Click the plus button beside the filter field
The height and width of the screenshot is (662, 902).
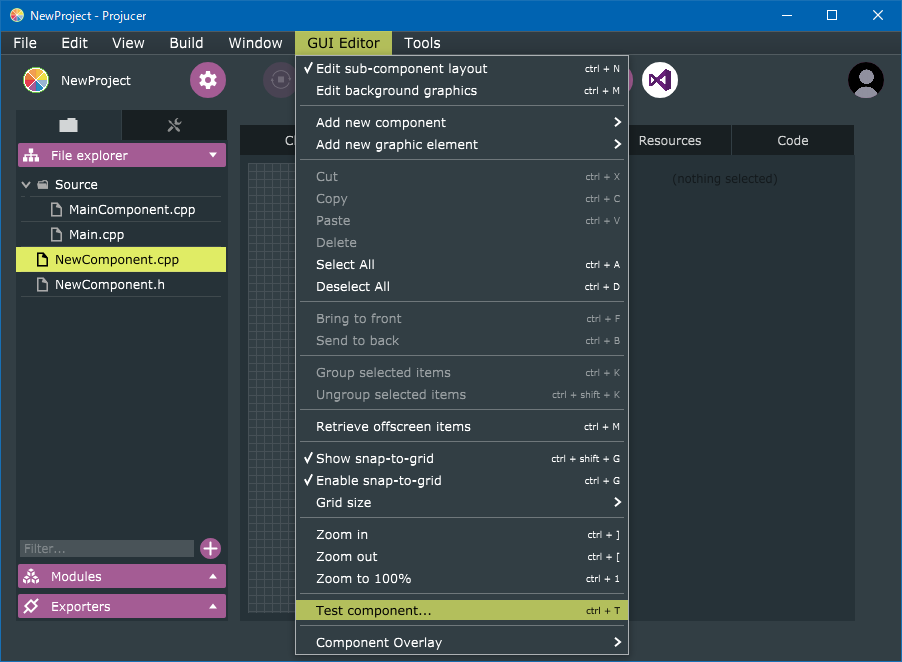point(210,548)
